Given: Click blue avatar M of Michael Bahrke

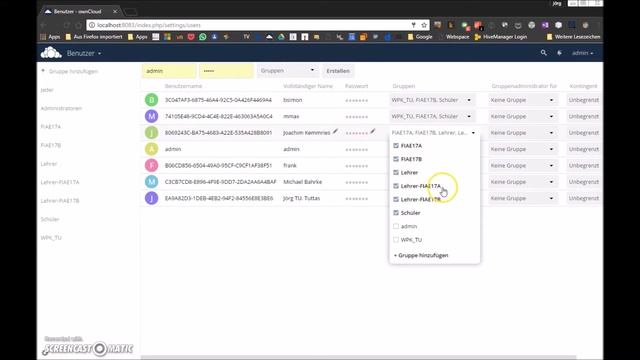Looking at the screenshot, I should 151,181.
